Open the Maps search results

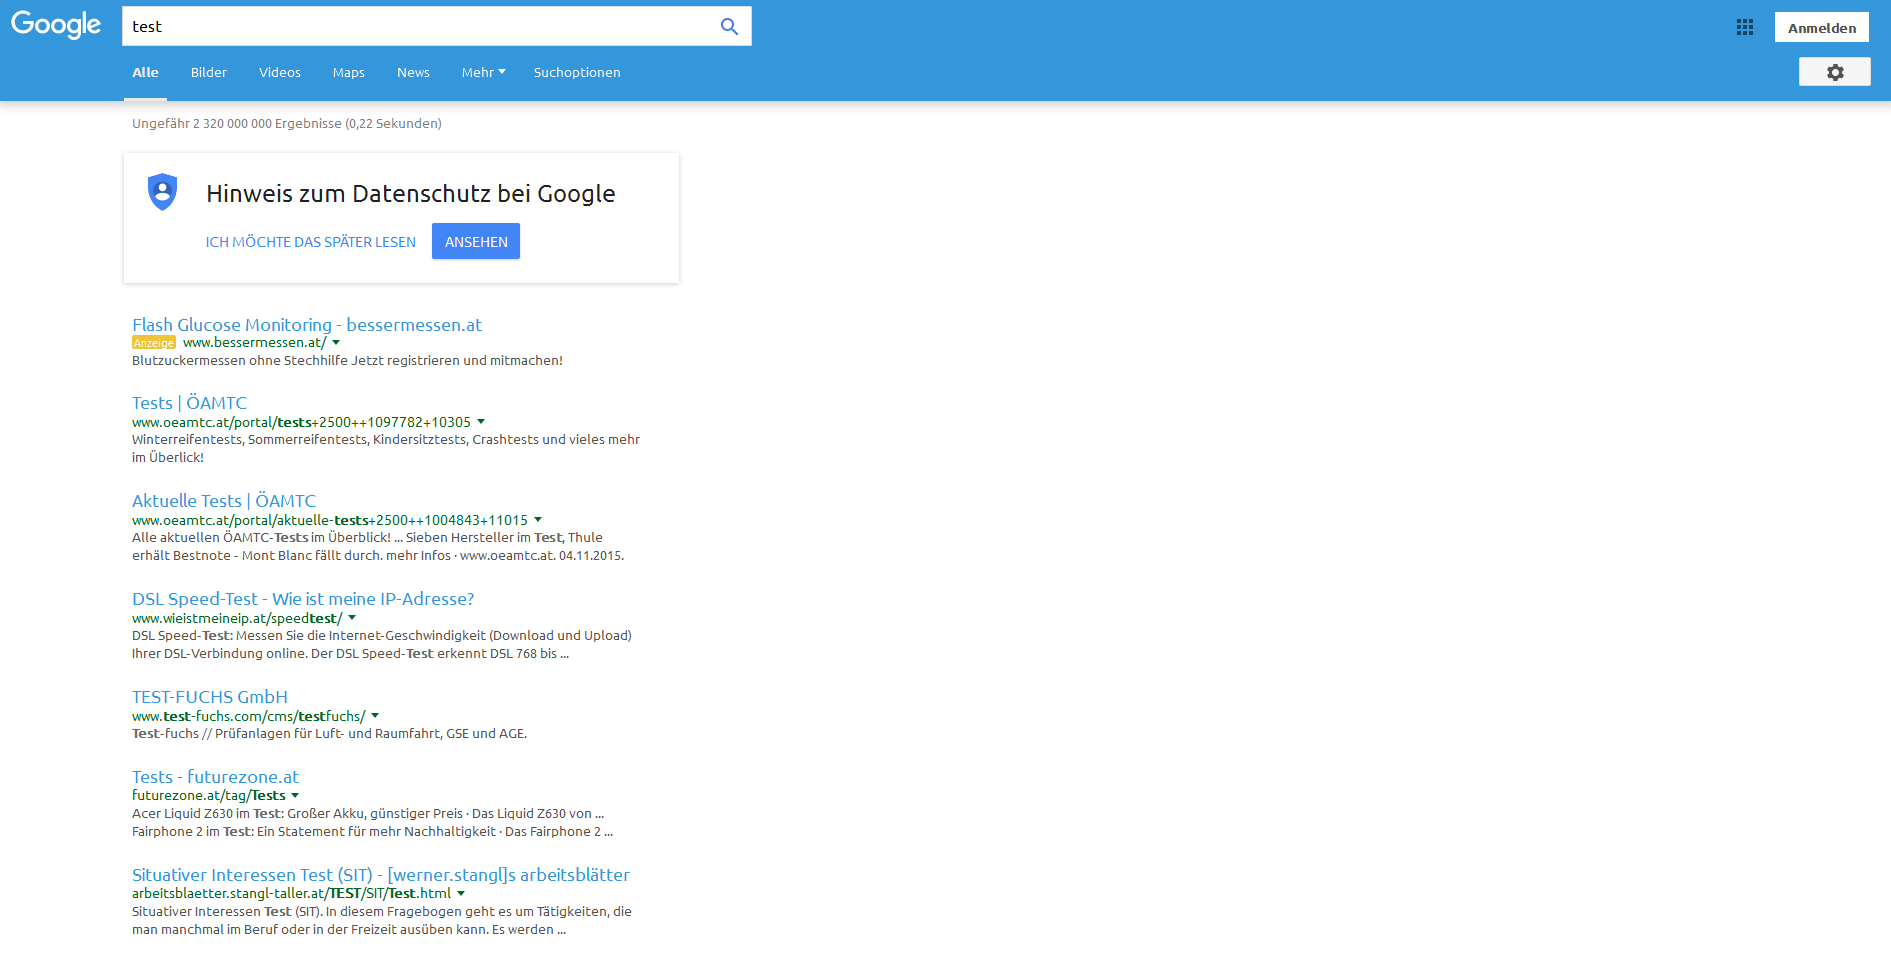[x=348, y=72]
